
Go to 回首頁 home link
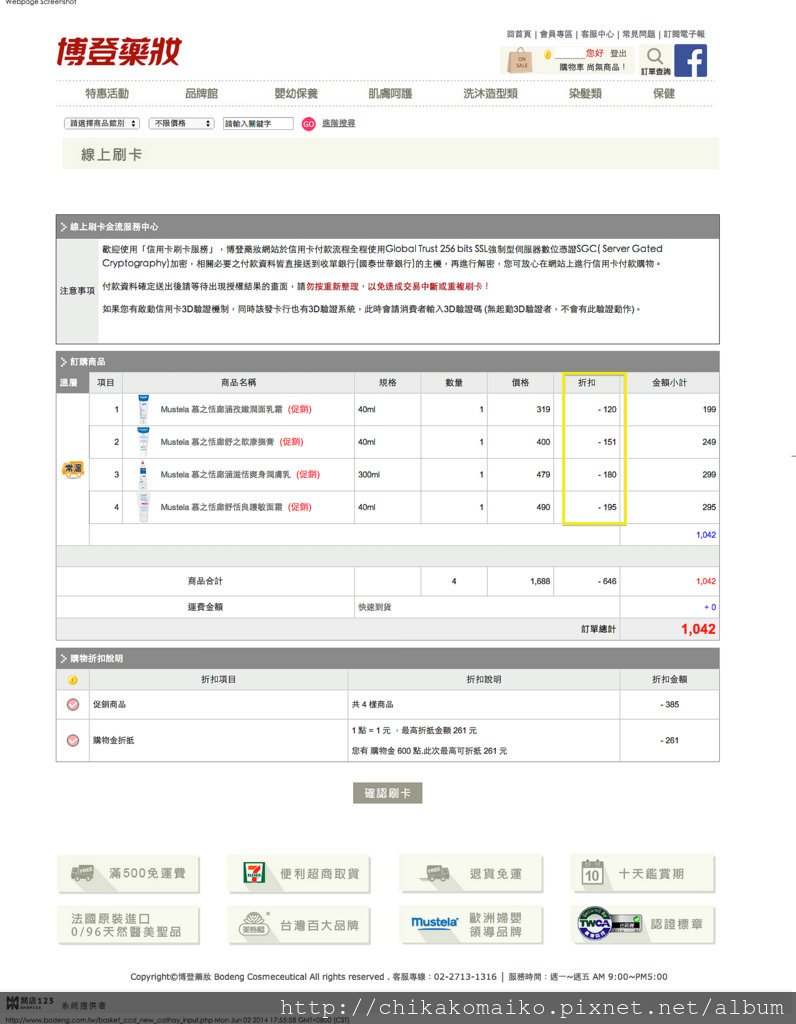point(519,34)
